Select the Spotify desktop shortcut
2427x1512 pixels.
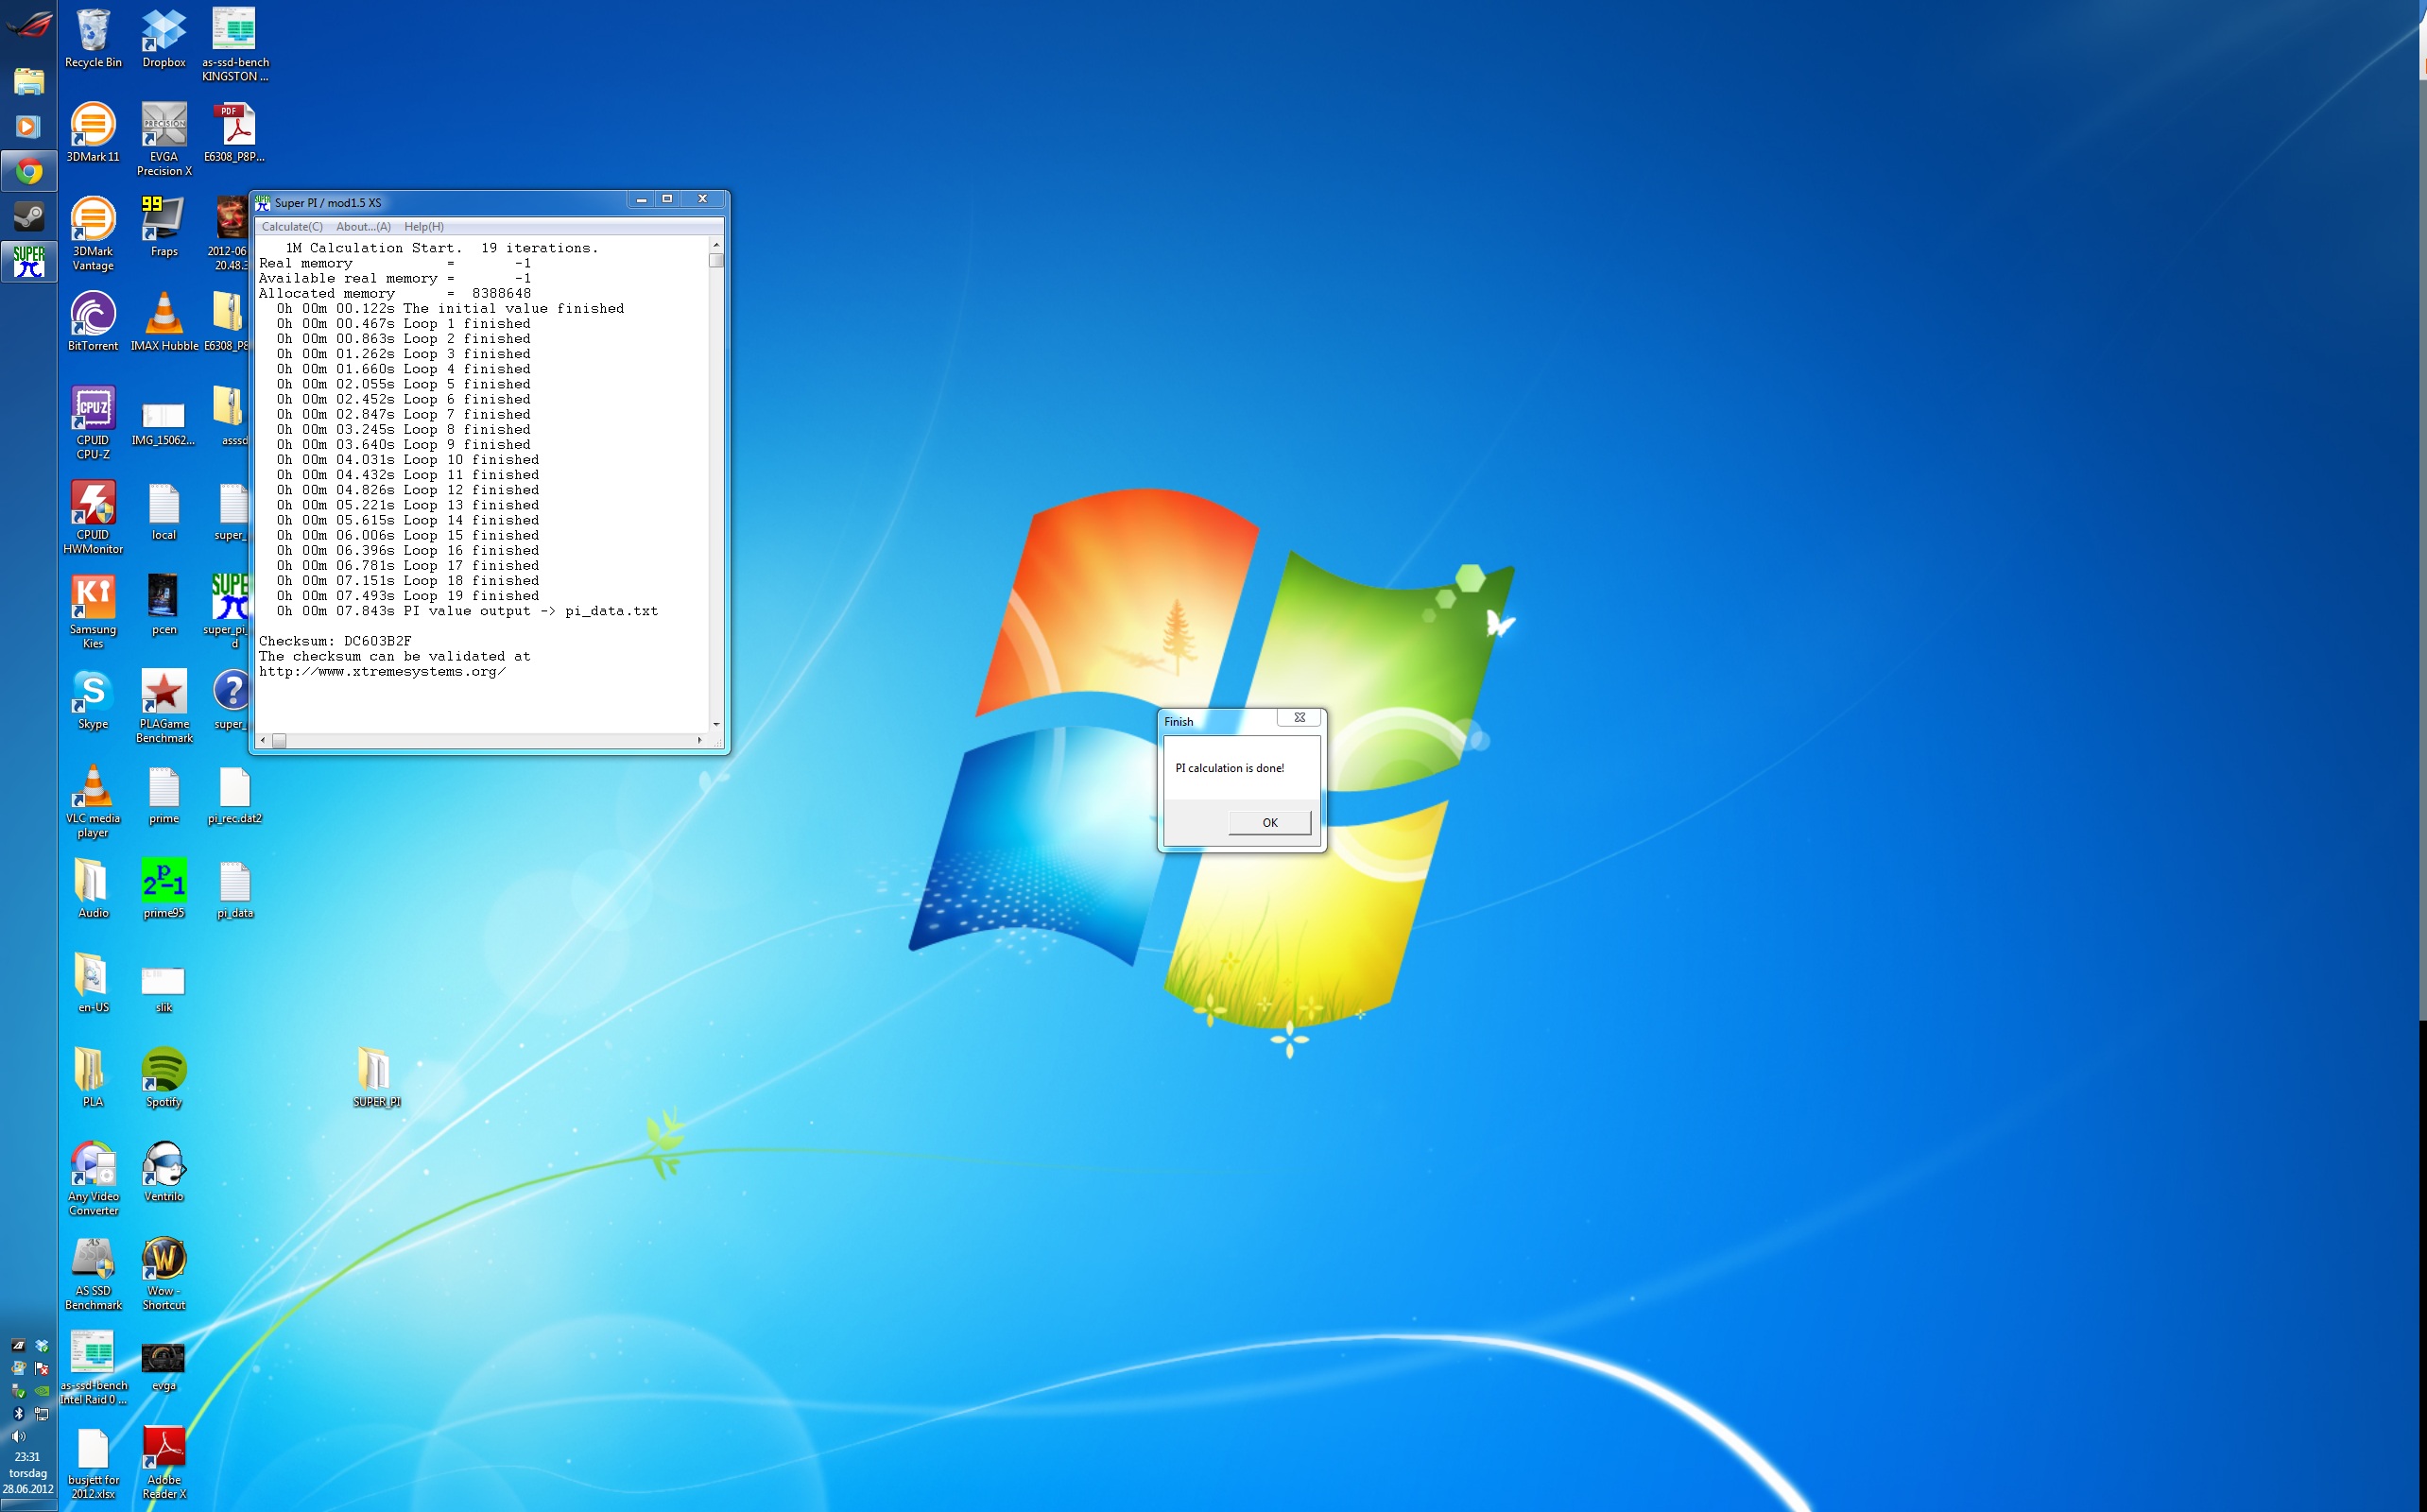(x=164, y=1078)
